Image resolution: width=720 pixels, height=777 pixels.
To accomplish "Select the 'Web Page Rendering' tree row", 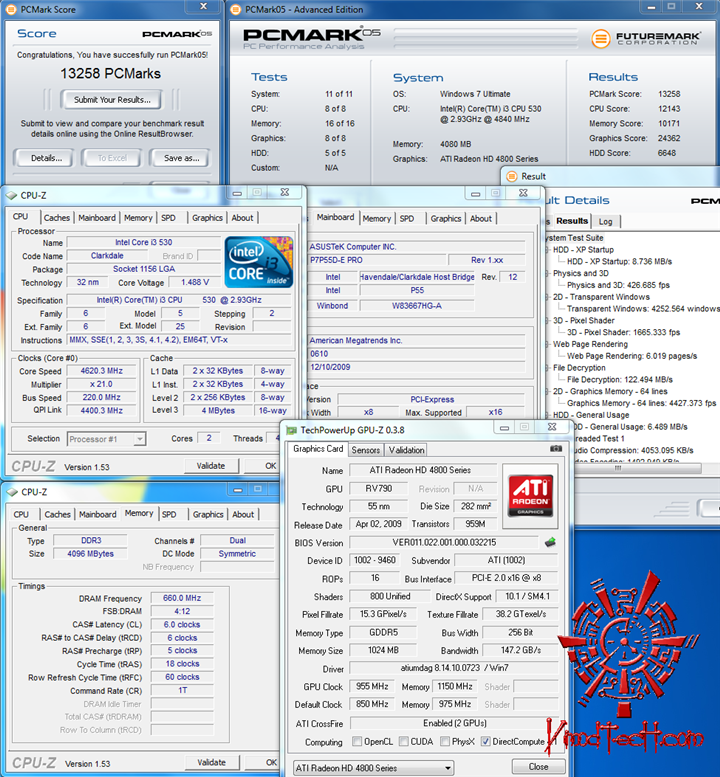I will pos(590,344).
